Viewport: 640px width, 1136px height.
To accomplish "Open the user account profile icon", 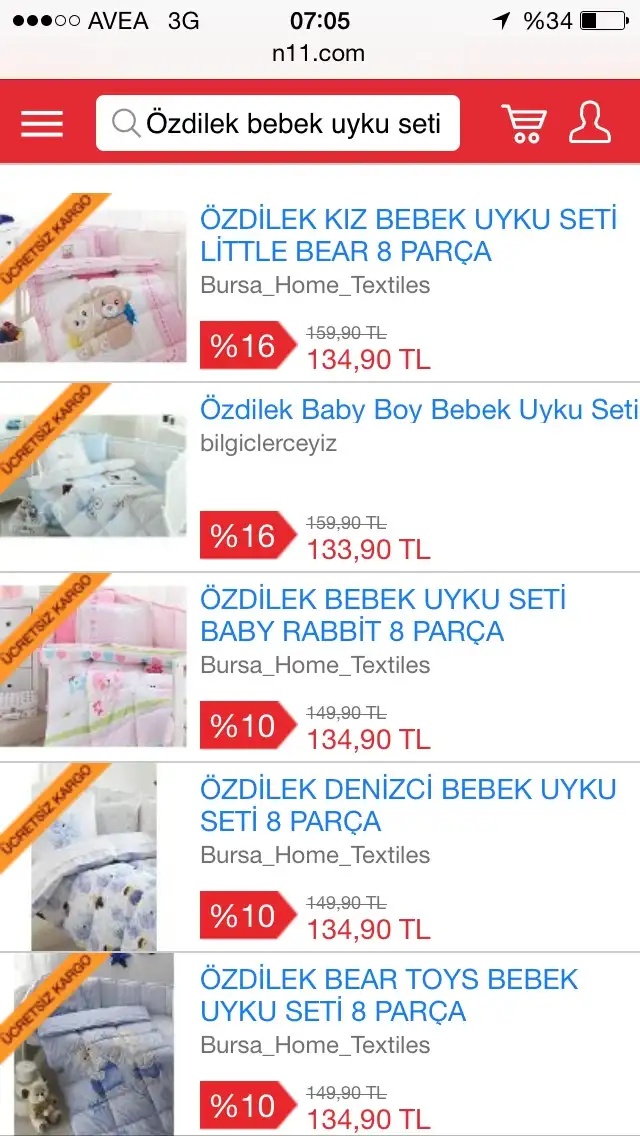I will click(589, 123).
